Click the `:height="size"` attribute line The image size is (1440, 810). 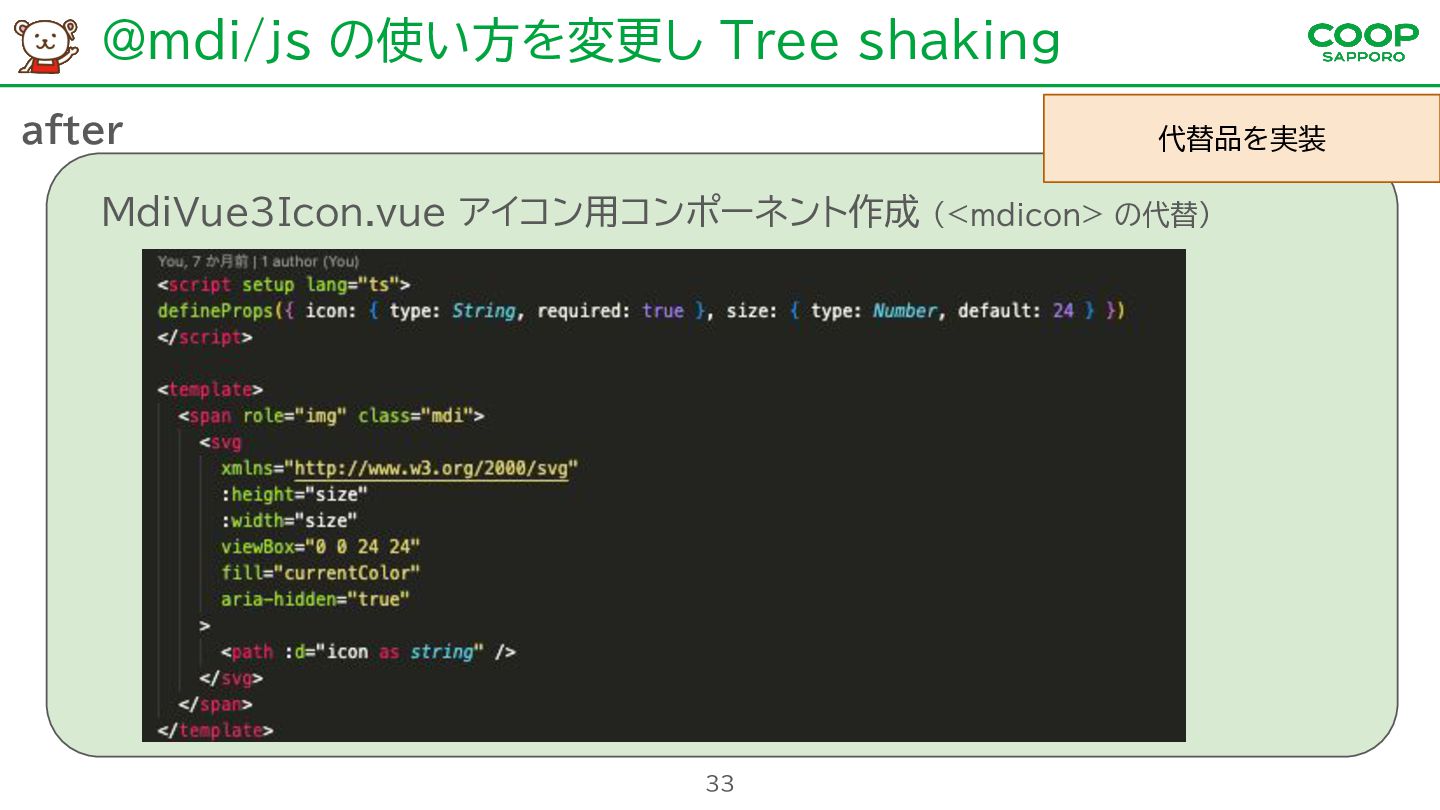[295, 494]
